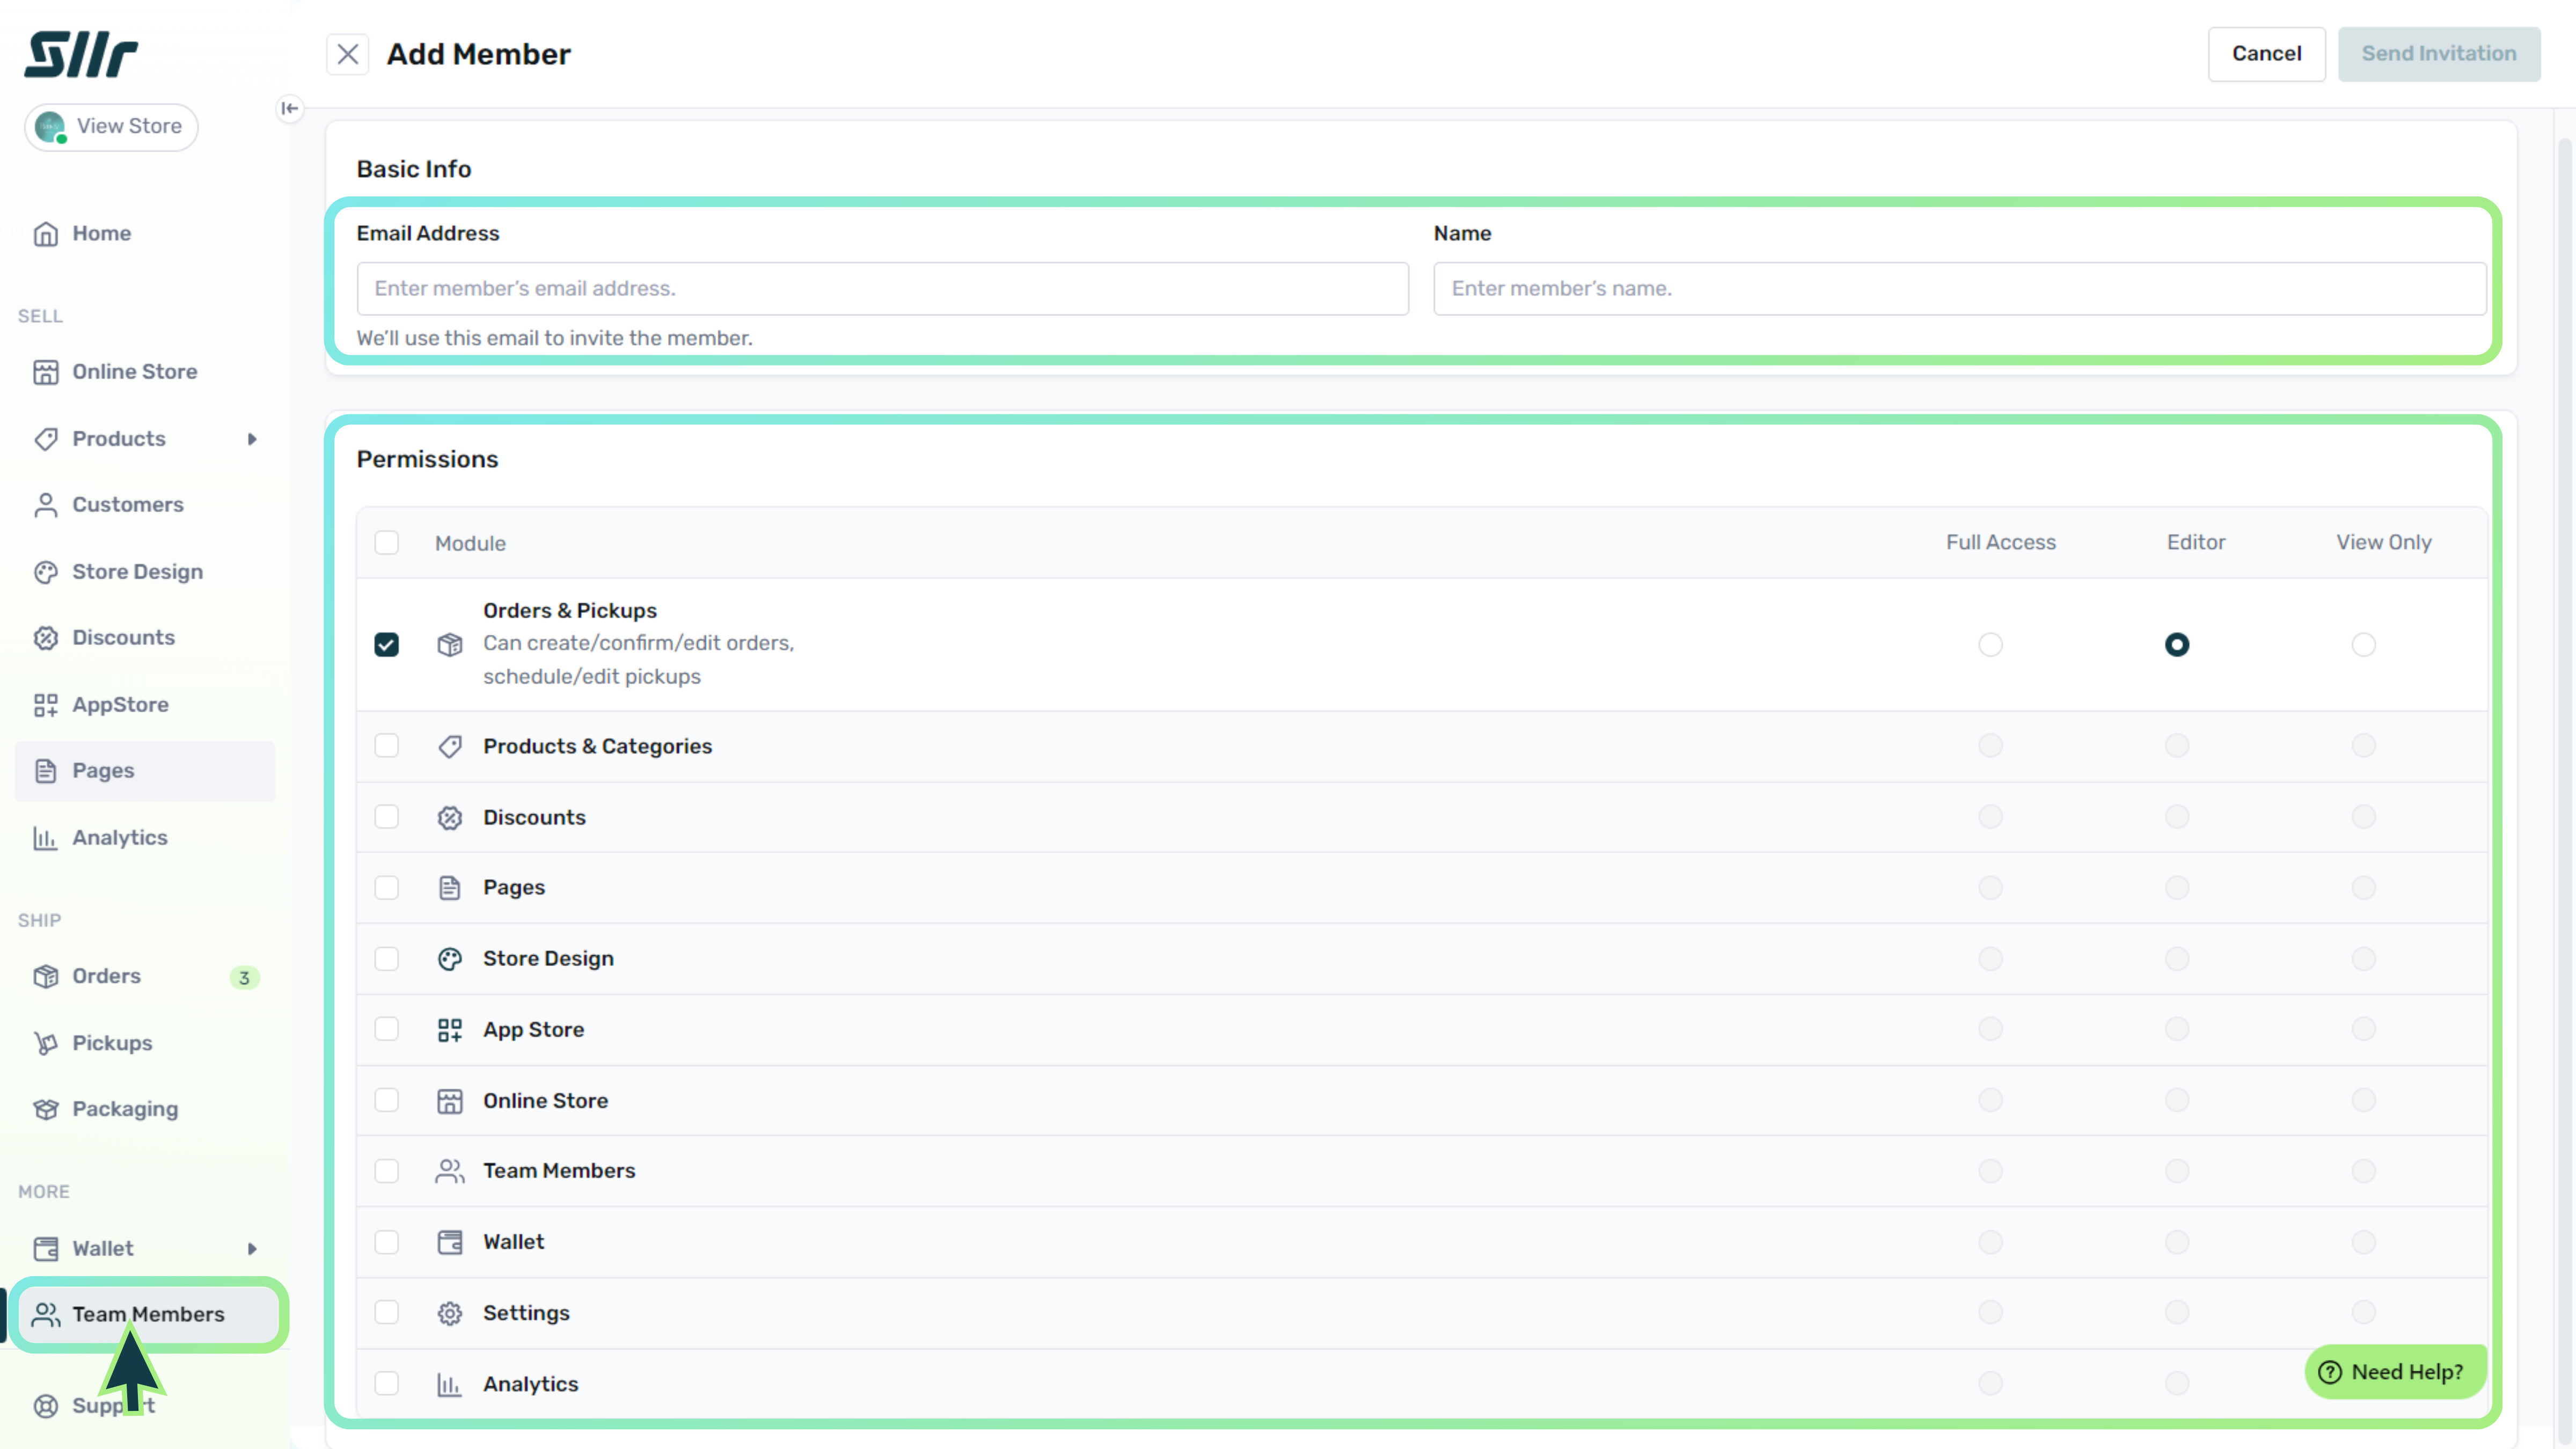Go to the Analytics menu item
The height and width of the screenshot is (1449, 2576).
click(x=119, y=837)
